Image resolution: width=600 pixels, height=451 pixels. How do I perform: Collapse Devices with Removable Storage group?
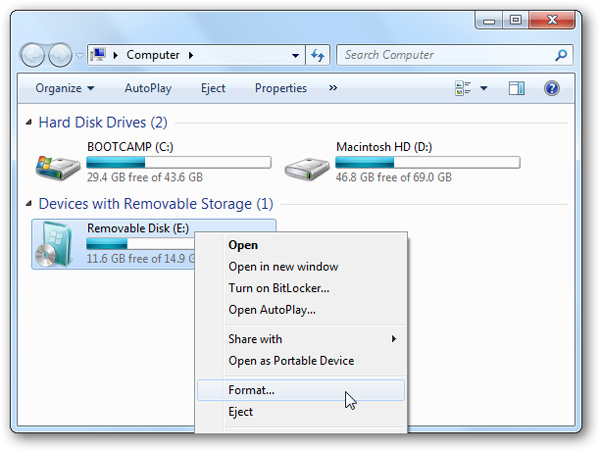27,204
